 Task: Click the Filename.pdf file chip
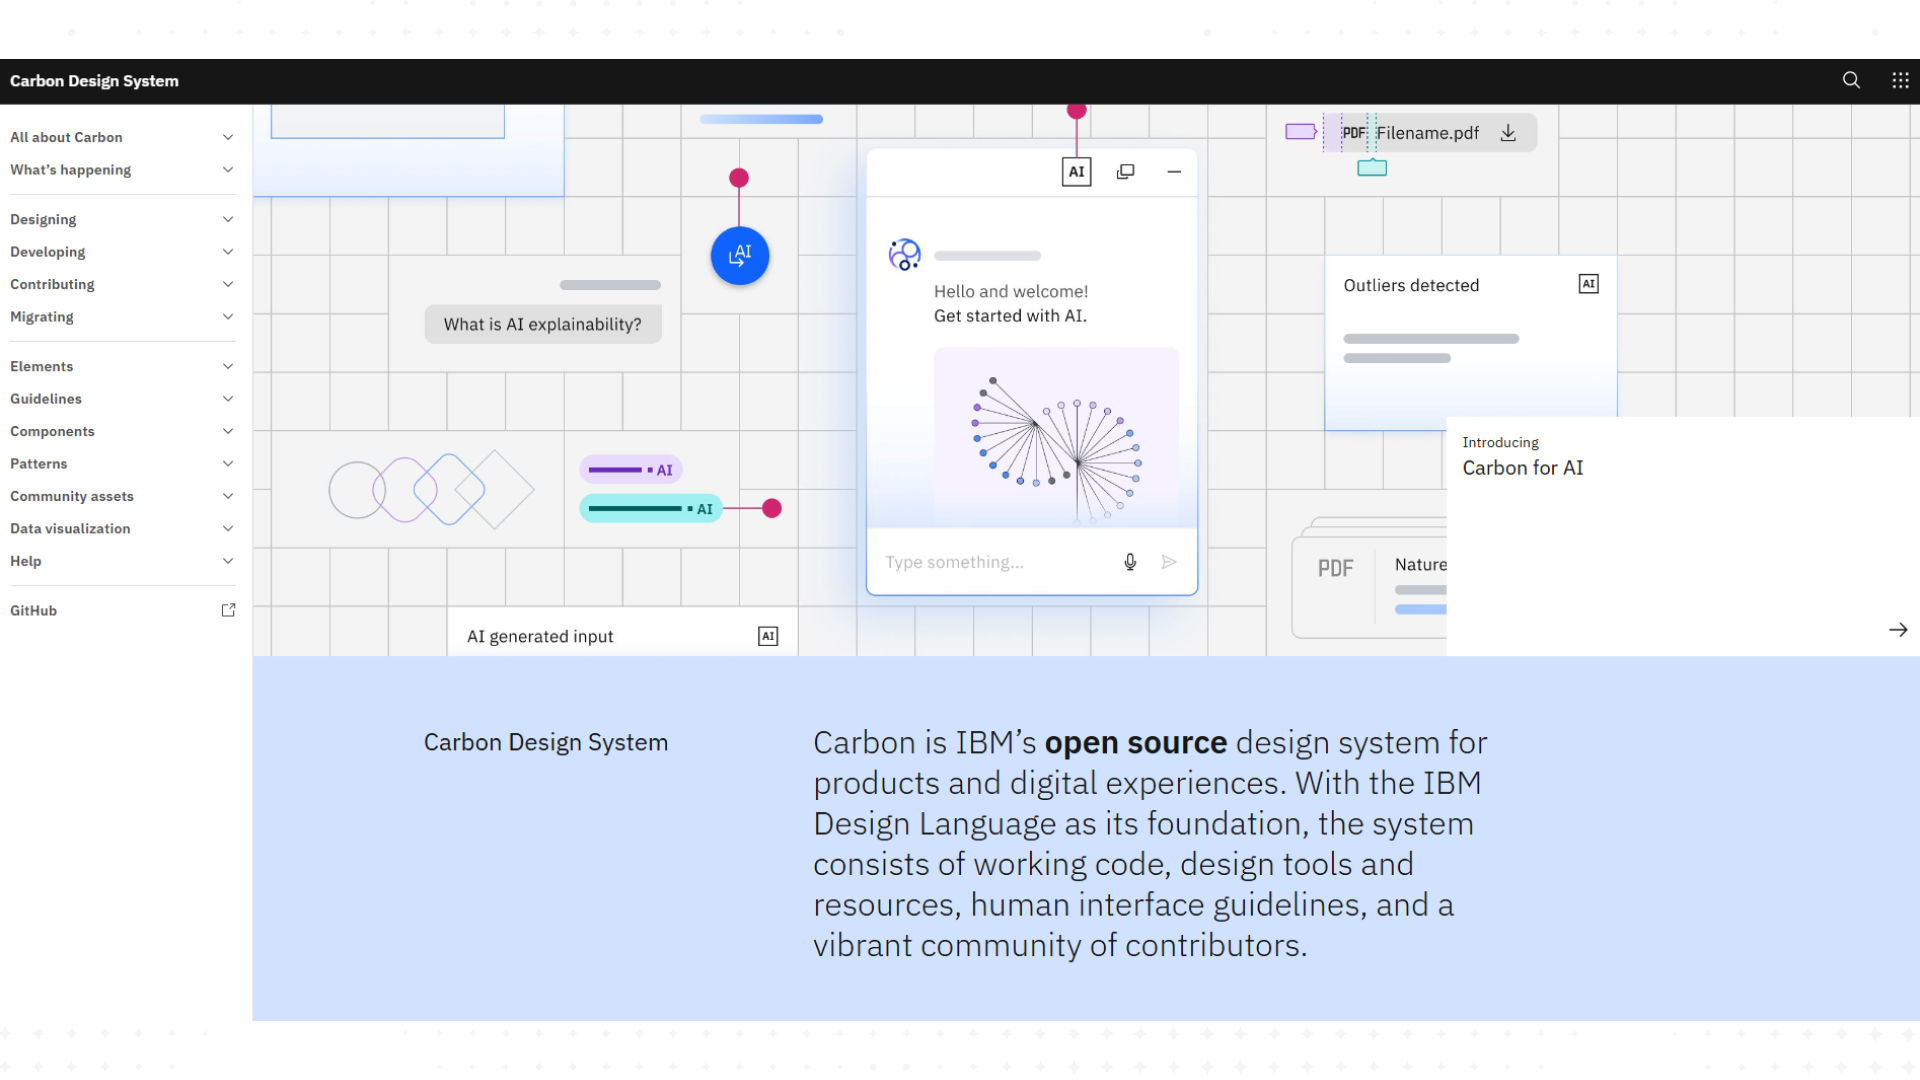[x=1430, y=133]
